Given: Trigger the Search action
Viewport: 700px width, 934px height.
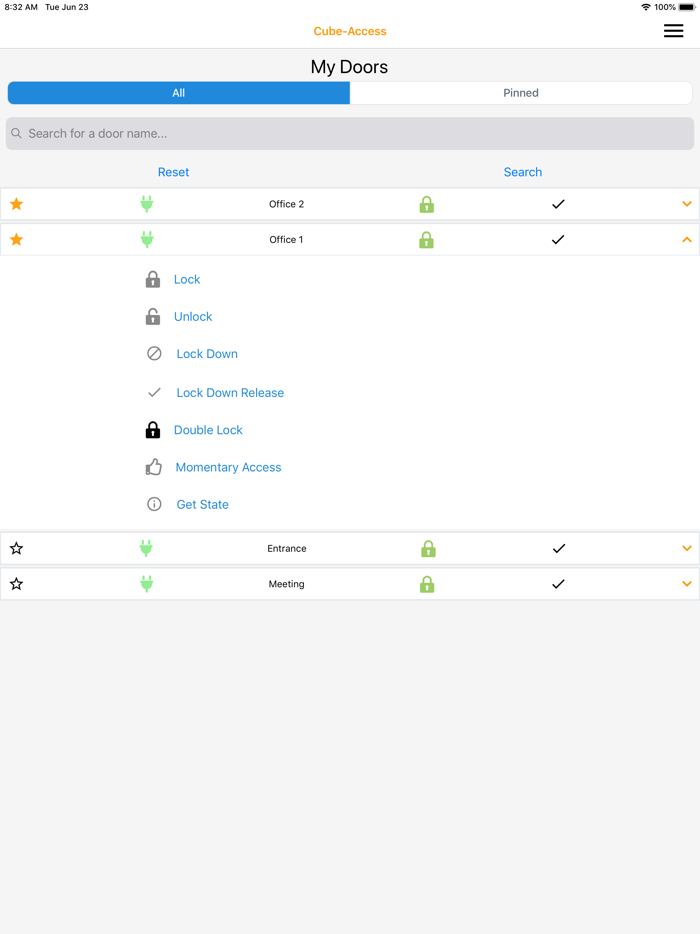Looking at the screenshot, I should 522,171.
